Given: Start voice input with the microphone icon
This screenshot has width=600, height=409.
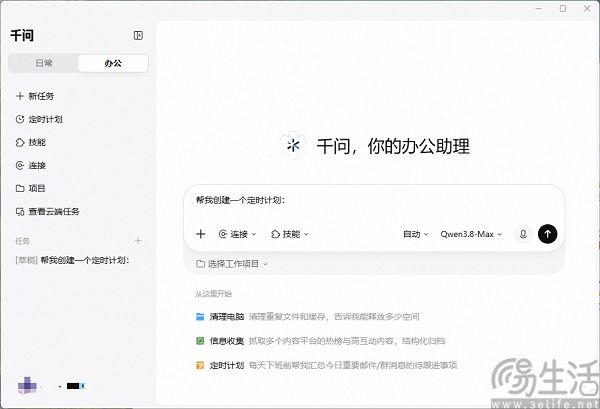Looking at the screenshot, I should pyautogui.click(x=523, y=234).
